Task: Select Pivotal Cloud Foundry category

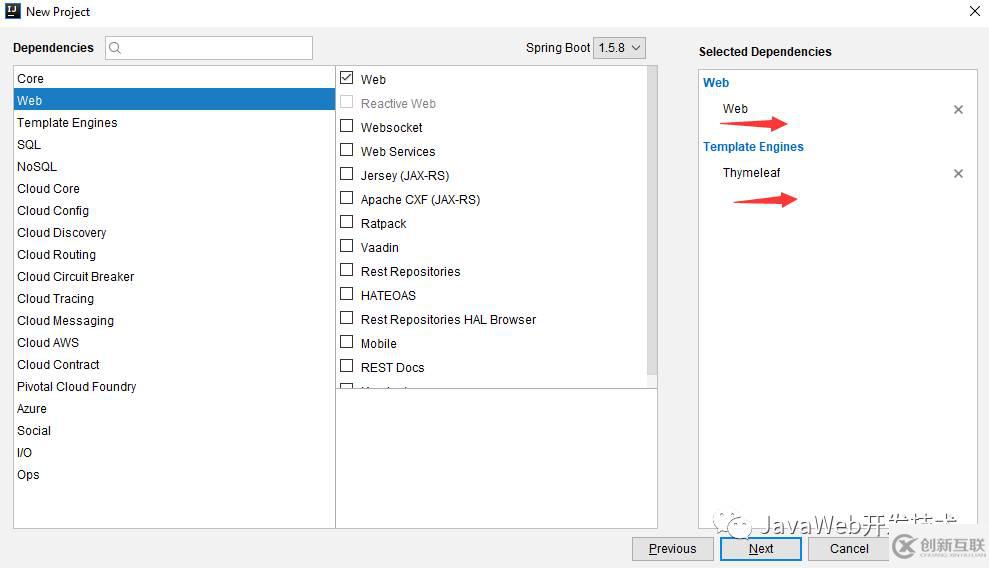Action: click(174, 387)
